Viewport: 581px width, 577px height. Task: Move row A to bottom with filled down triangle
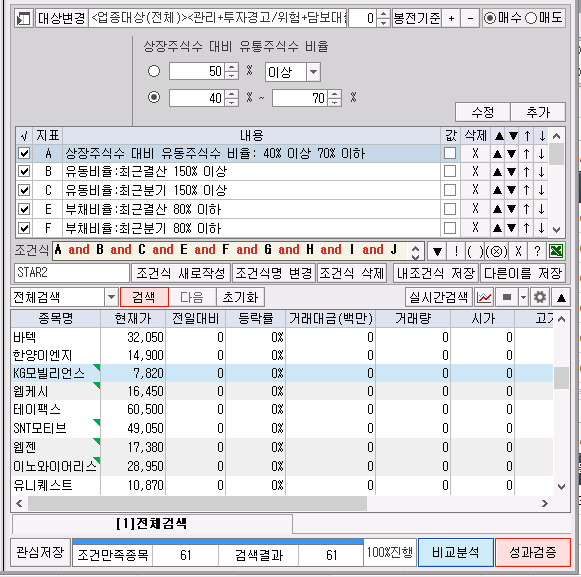[x=512, y=153]
